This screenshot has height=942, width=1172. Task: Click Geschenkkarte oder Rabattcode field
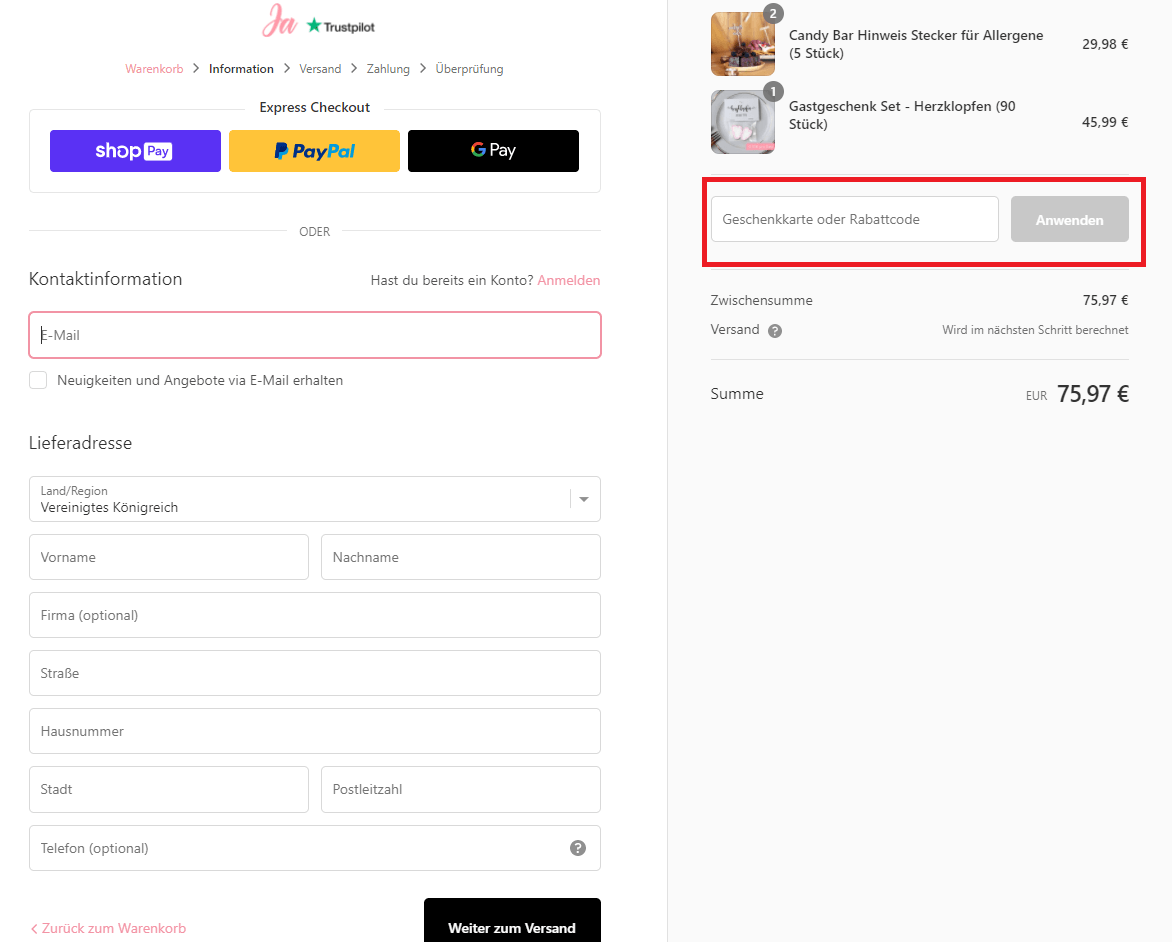[854, 219]
